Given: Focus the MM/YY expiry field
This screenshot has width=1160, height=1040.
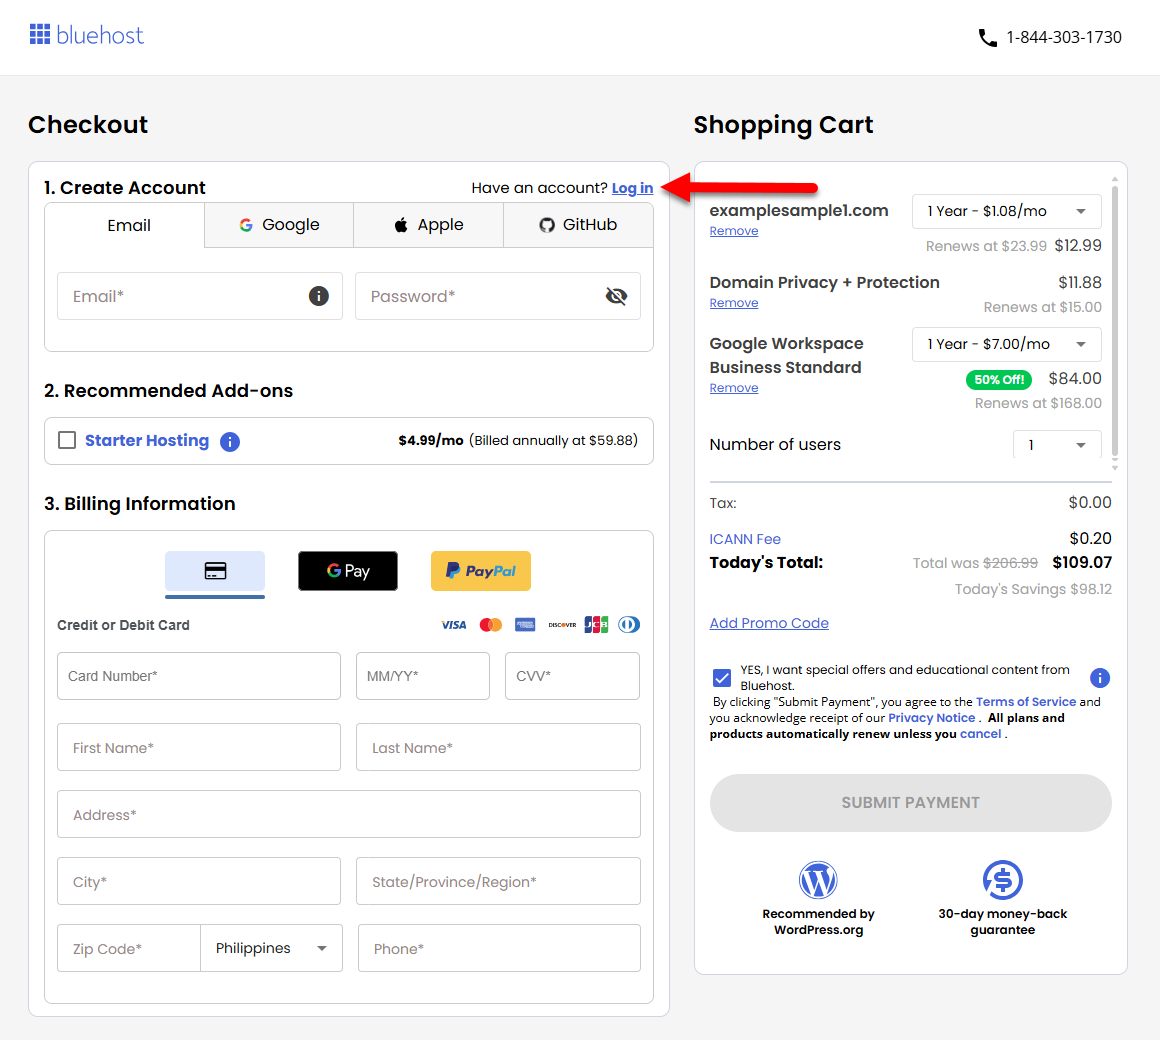Looking at the screenshot, I should [423, 676].
